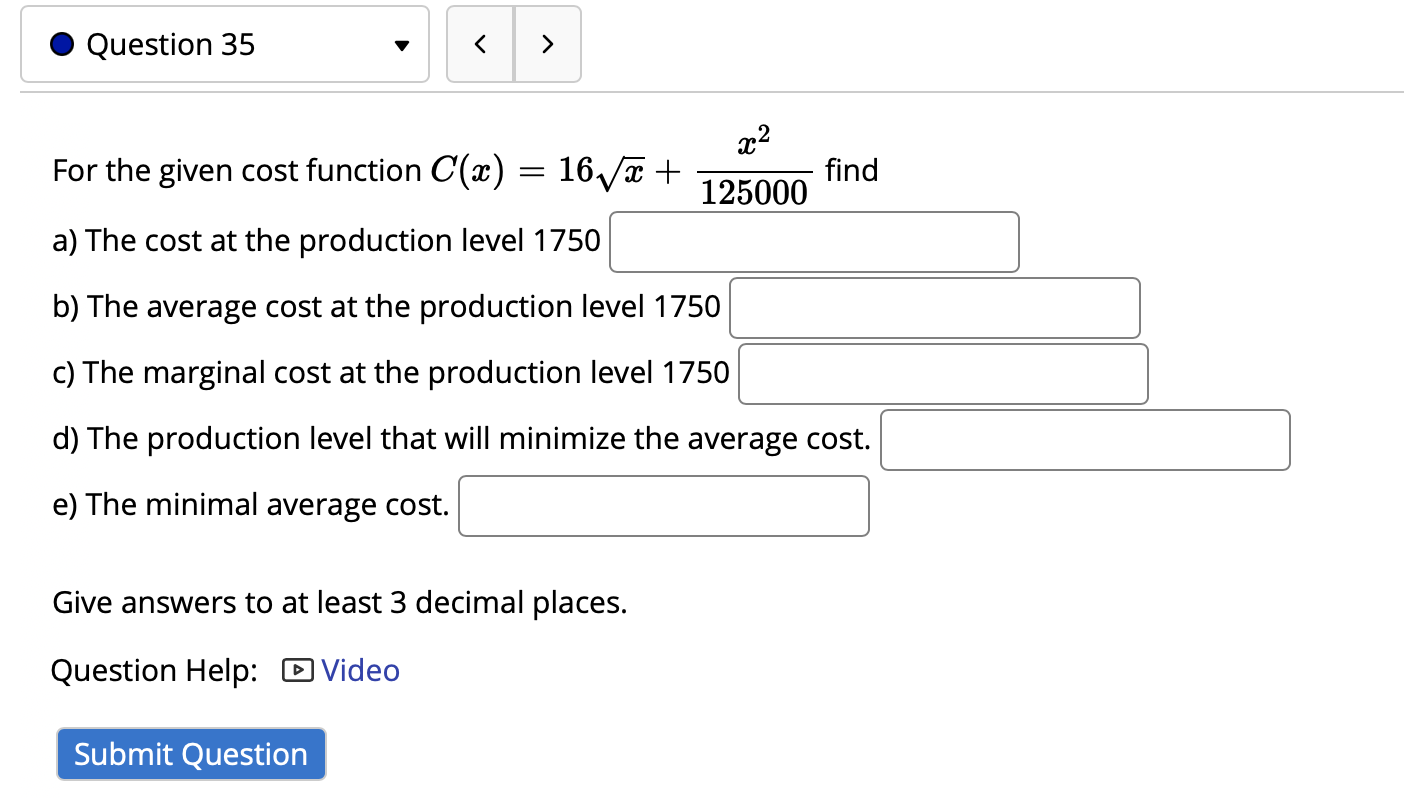Click the marginal cost input for part c
This screenshot has height=798, width=1404.
(x=942, y=373)
